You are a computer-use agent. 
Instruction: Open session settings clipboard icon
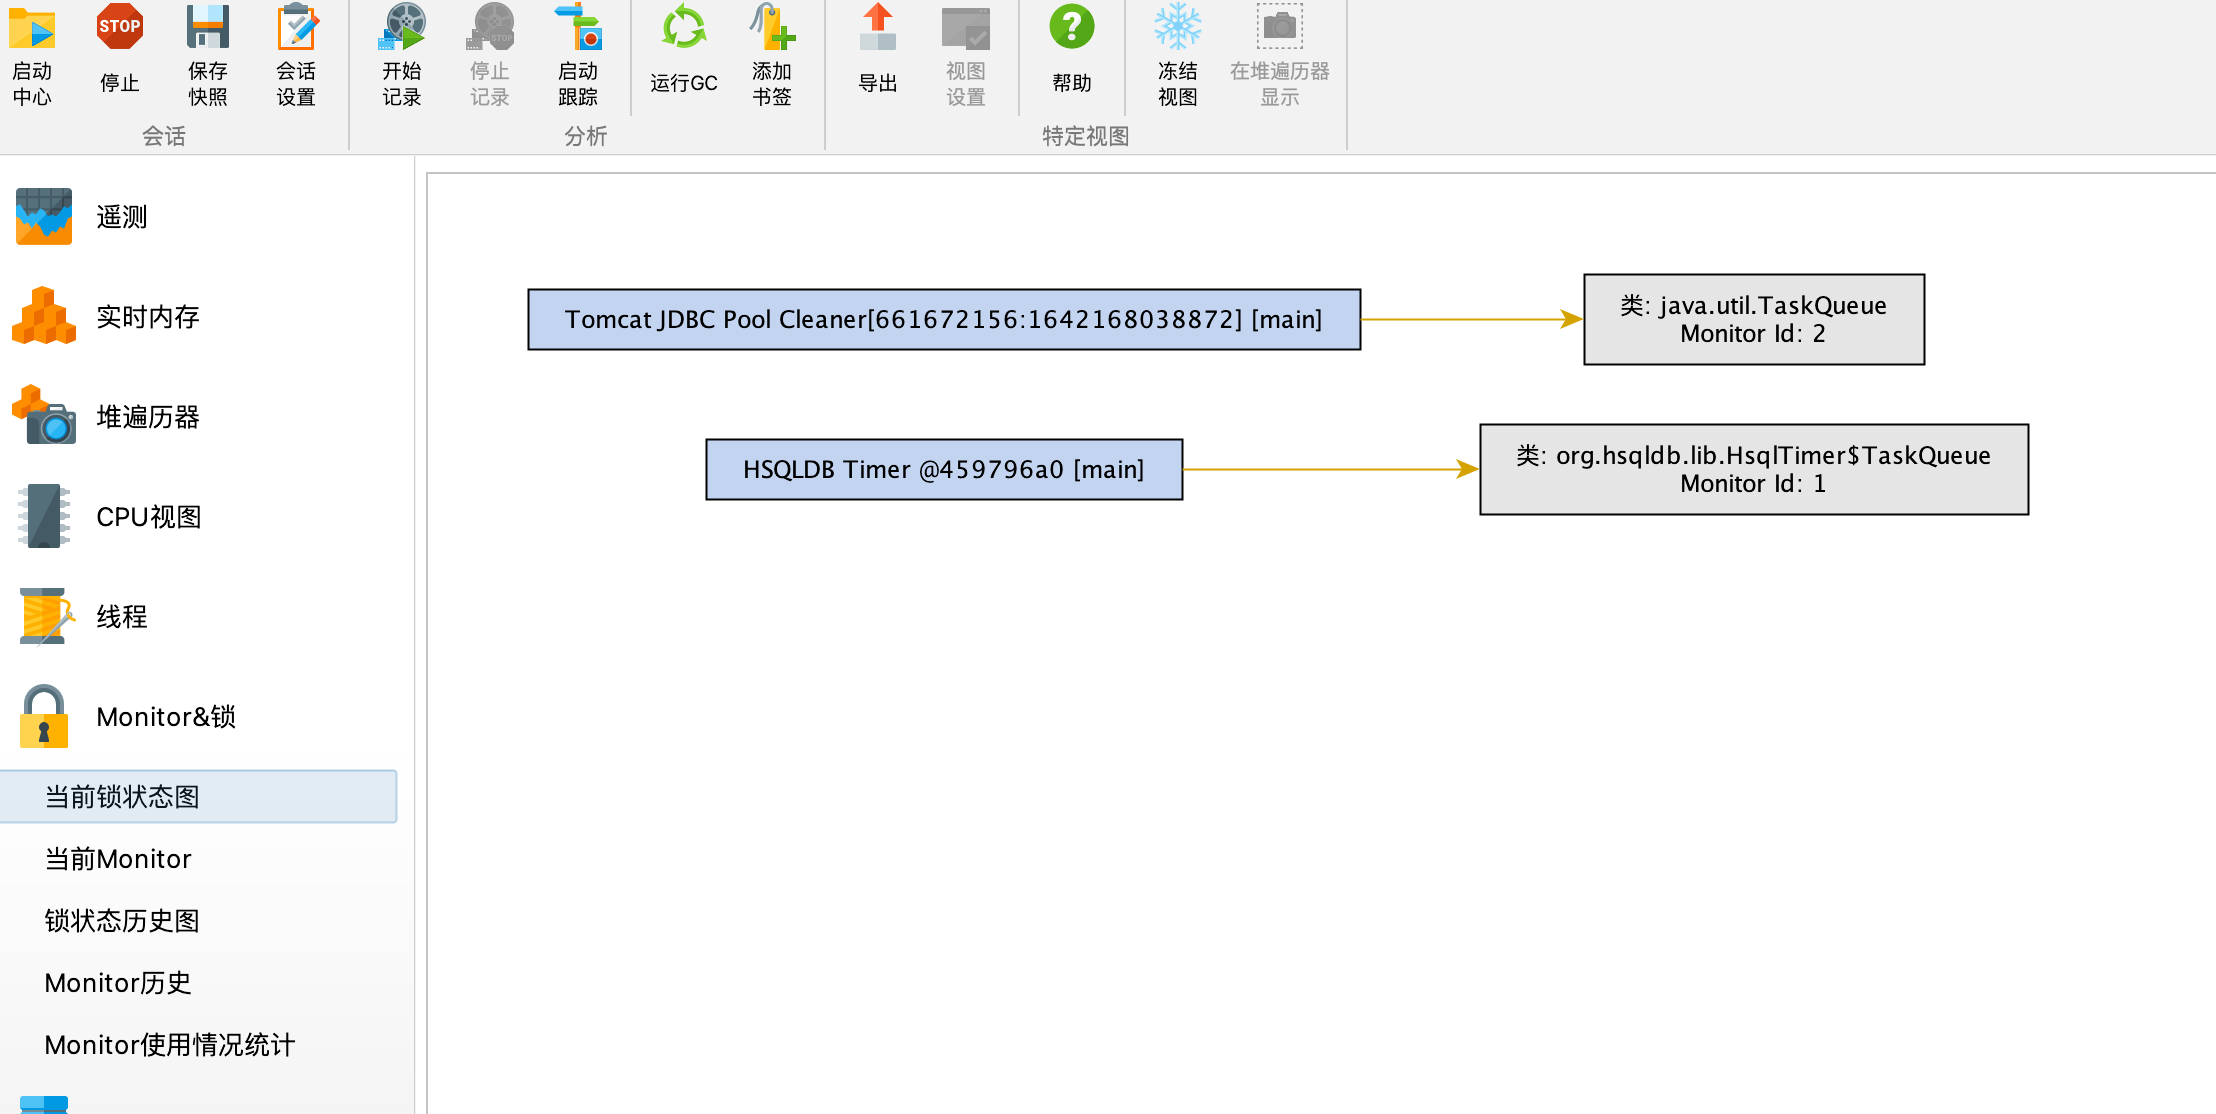(x=296, y=28)
